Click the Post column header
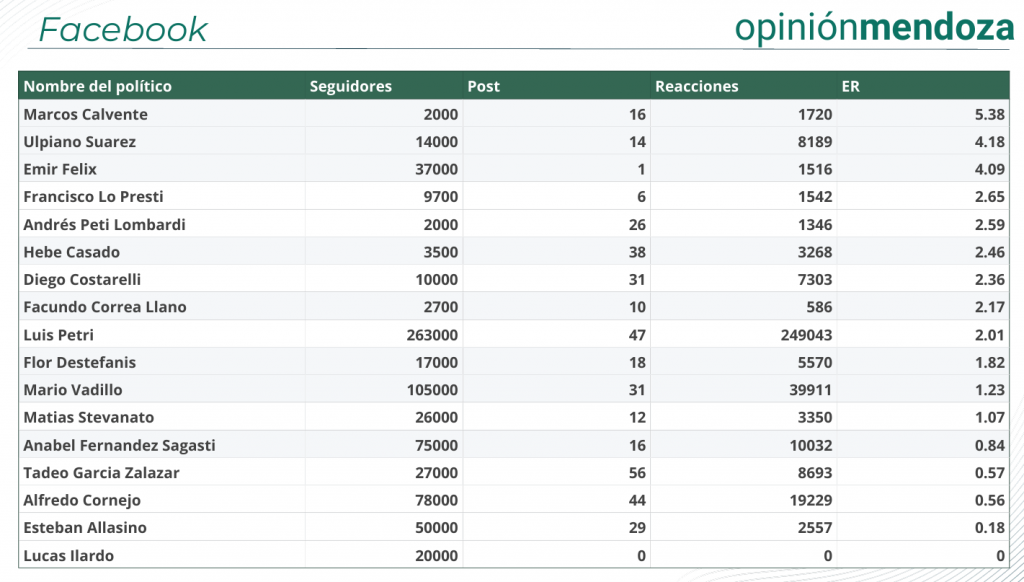Screen dimensions: 1024x582 (x=483, y=86)
